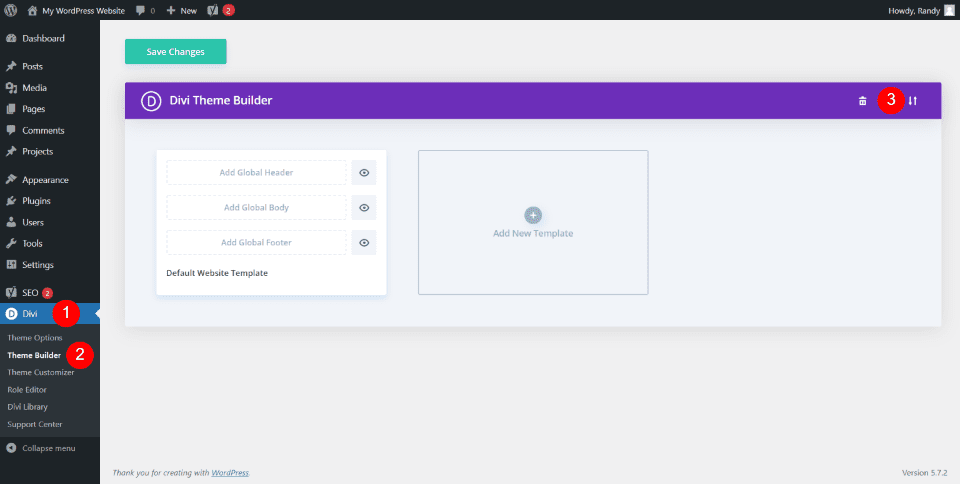The image size is (960, 484).
Task: Open Plugins in the sidebar
Action: tap(36, 201)
